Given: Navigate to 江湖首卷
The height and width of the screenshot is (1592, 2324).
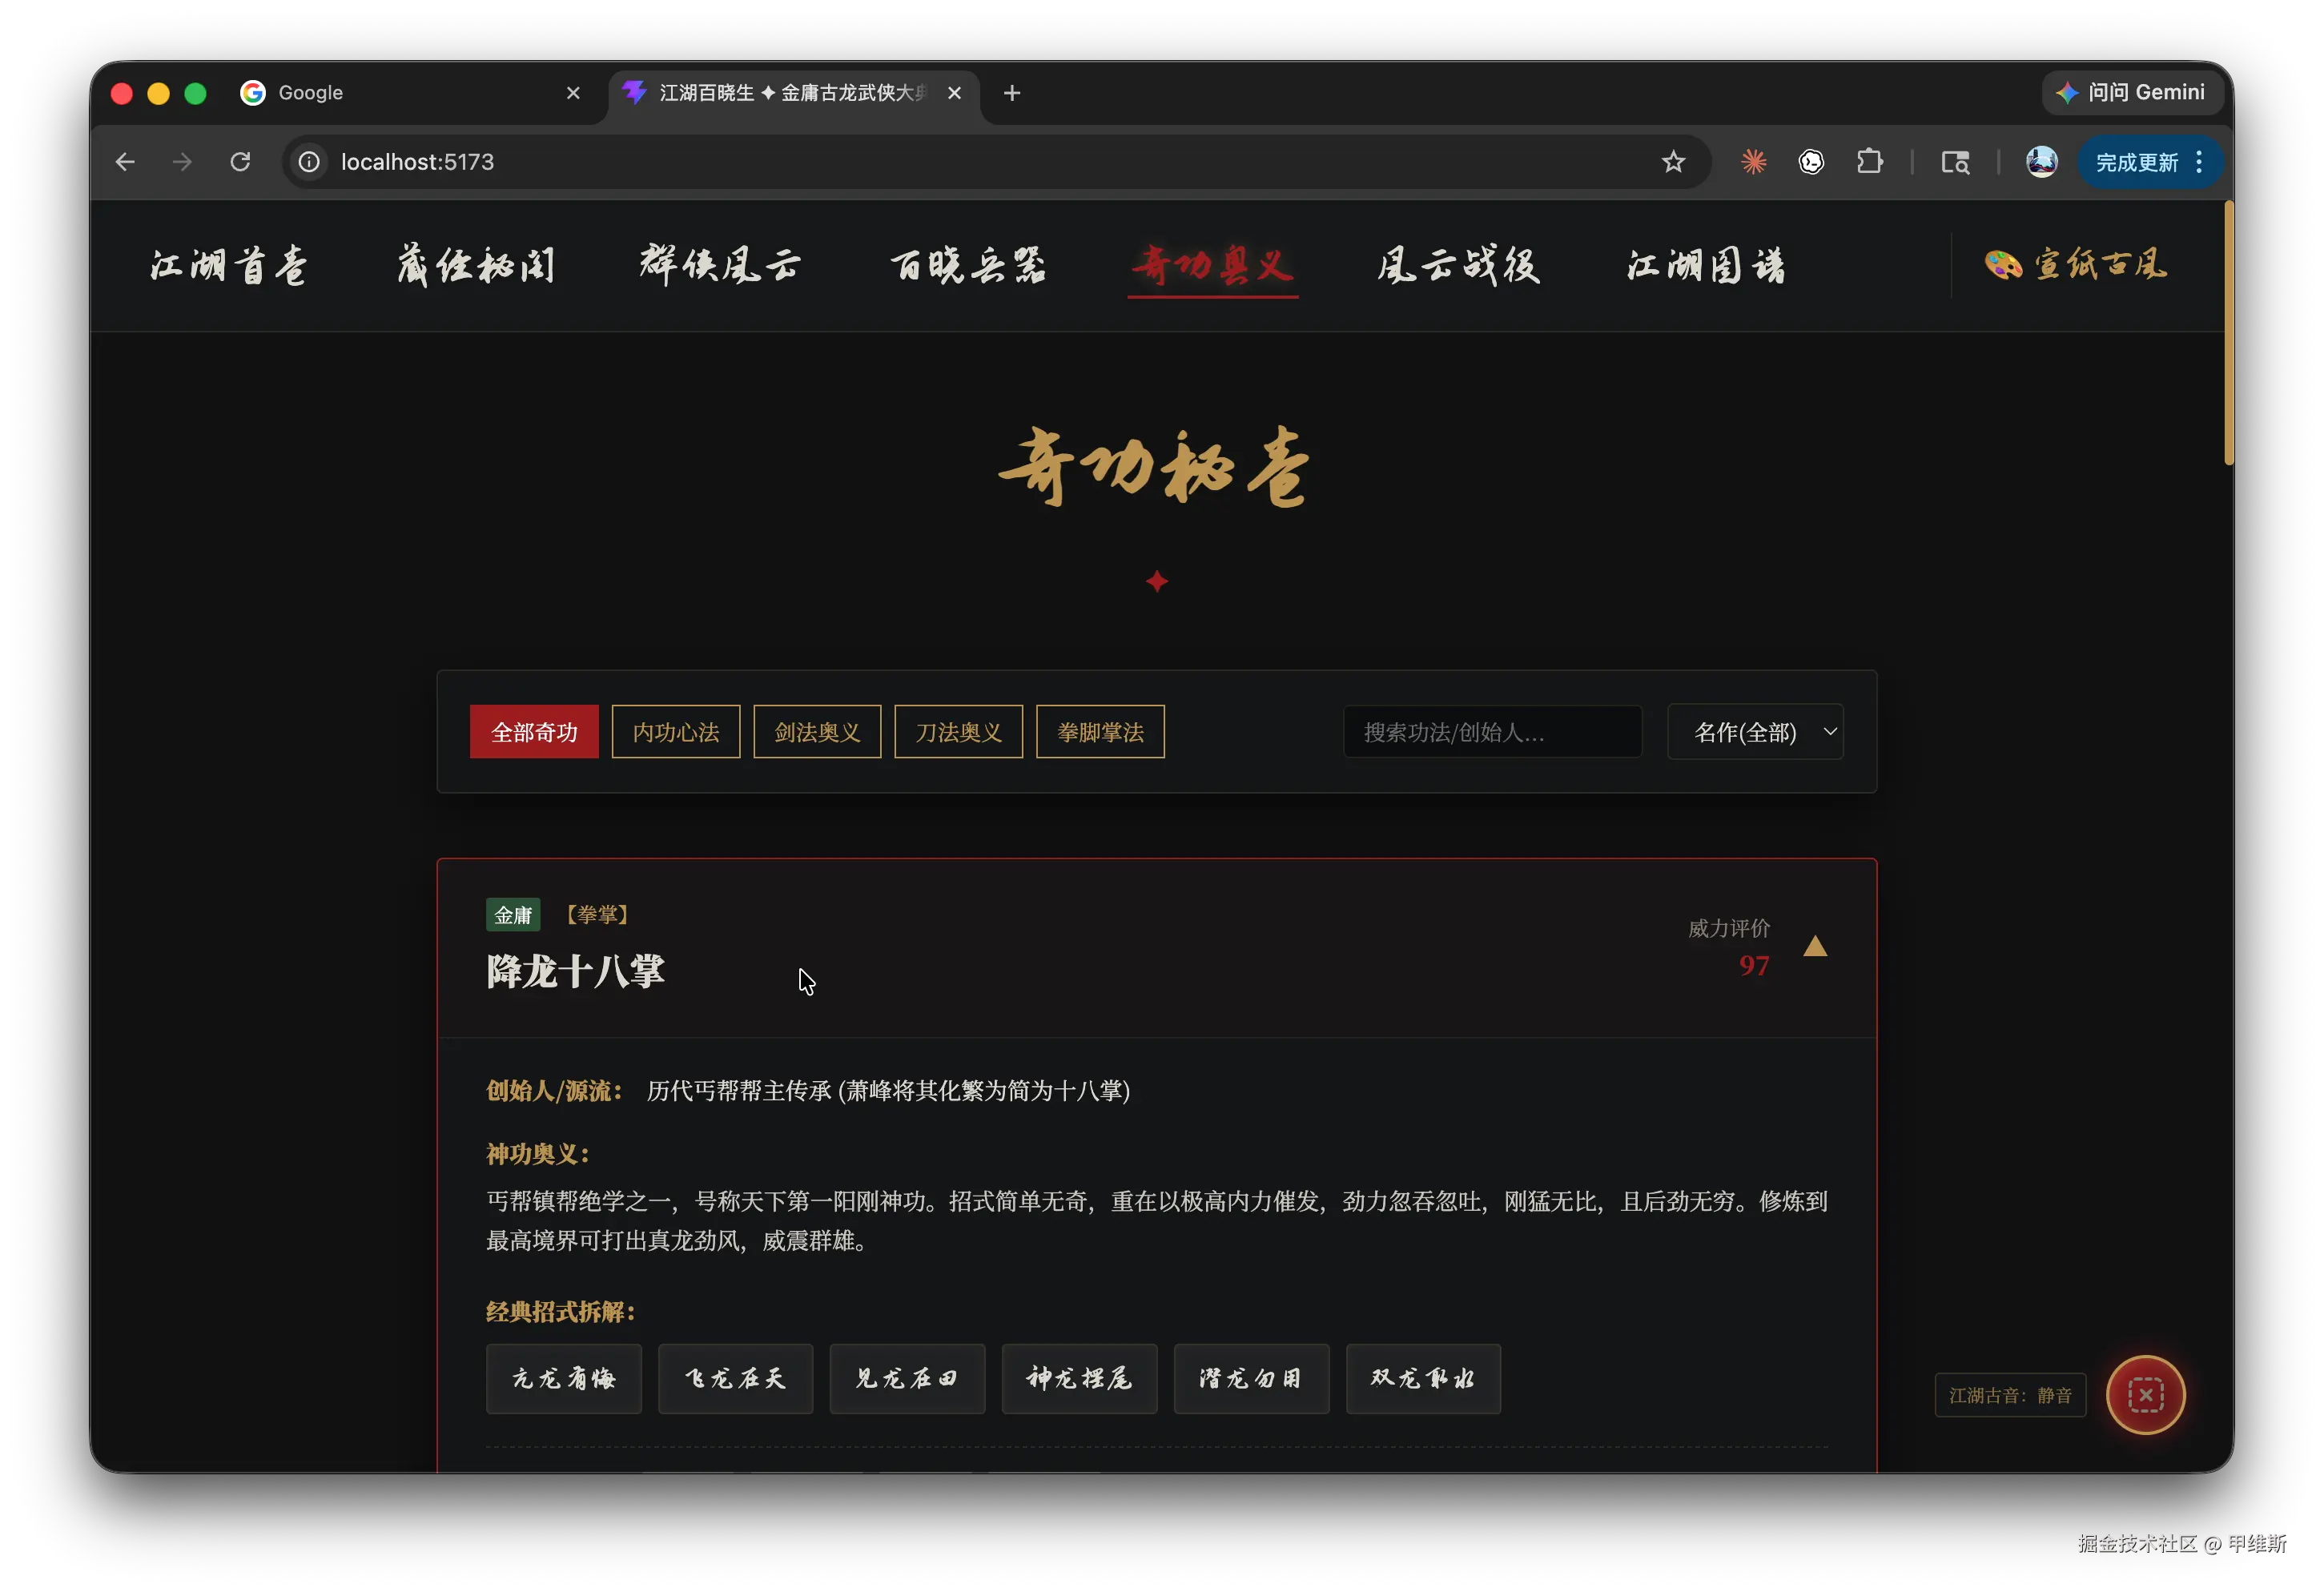Looking at the screenshot, I should point(229,266).
